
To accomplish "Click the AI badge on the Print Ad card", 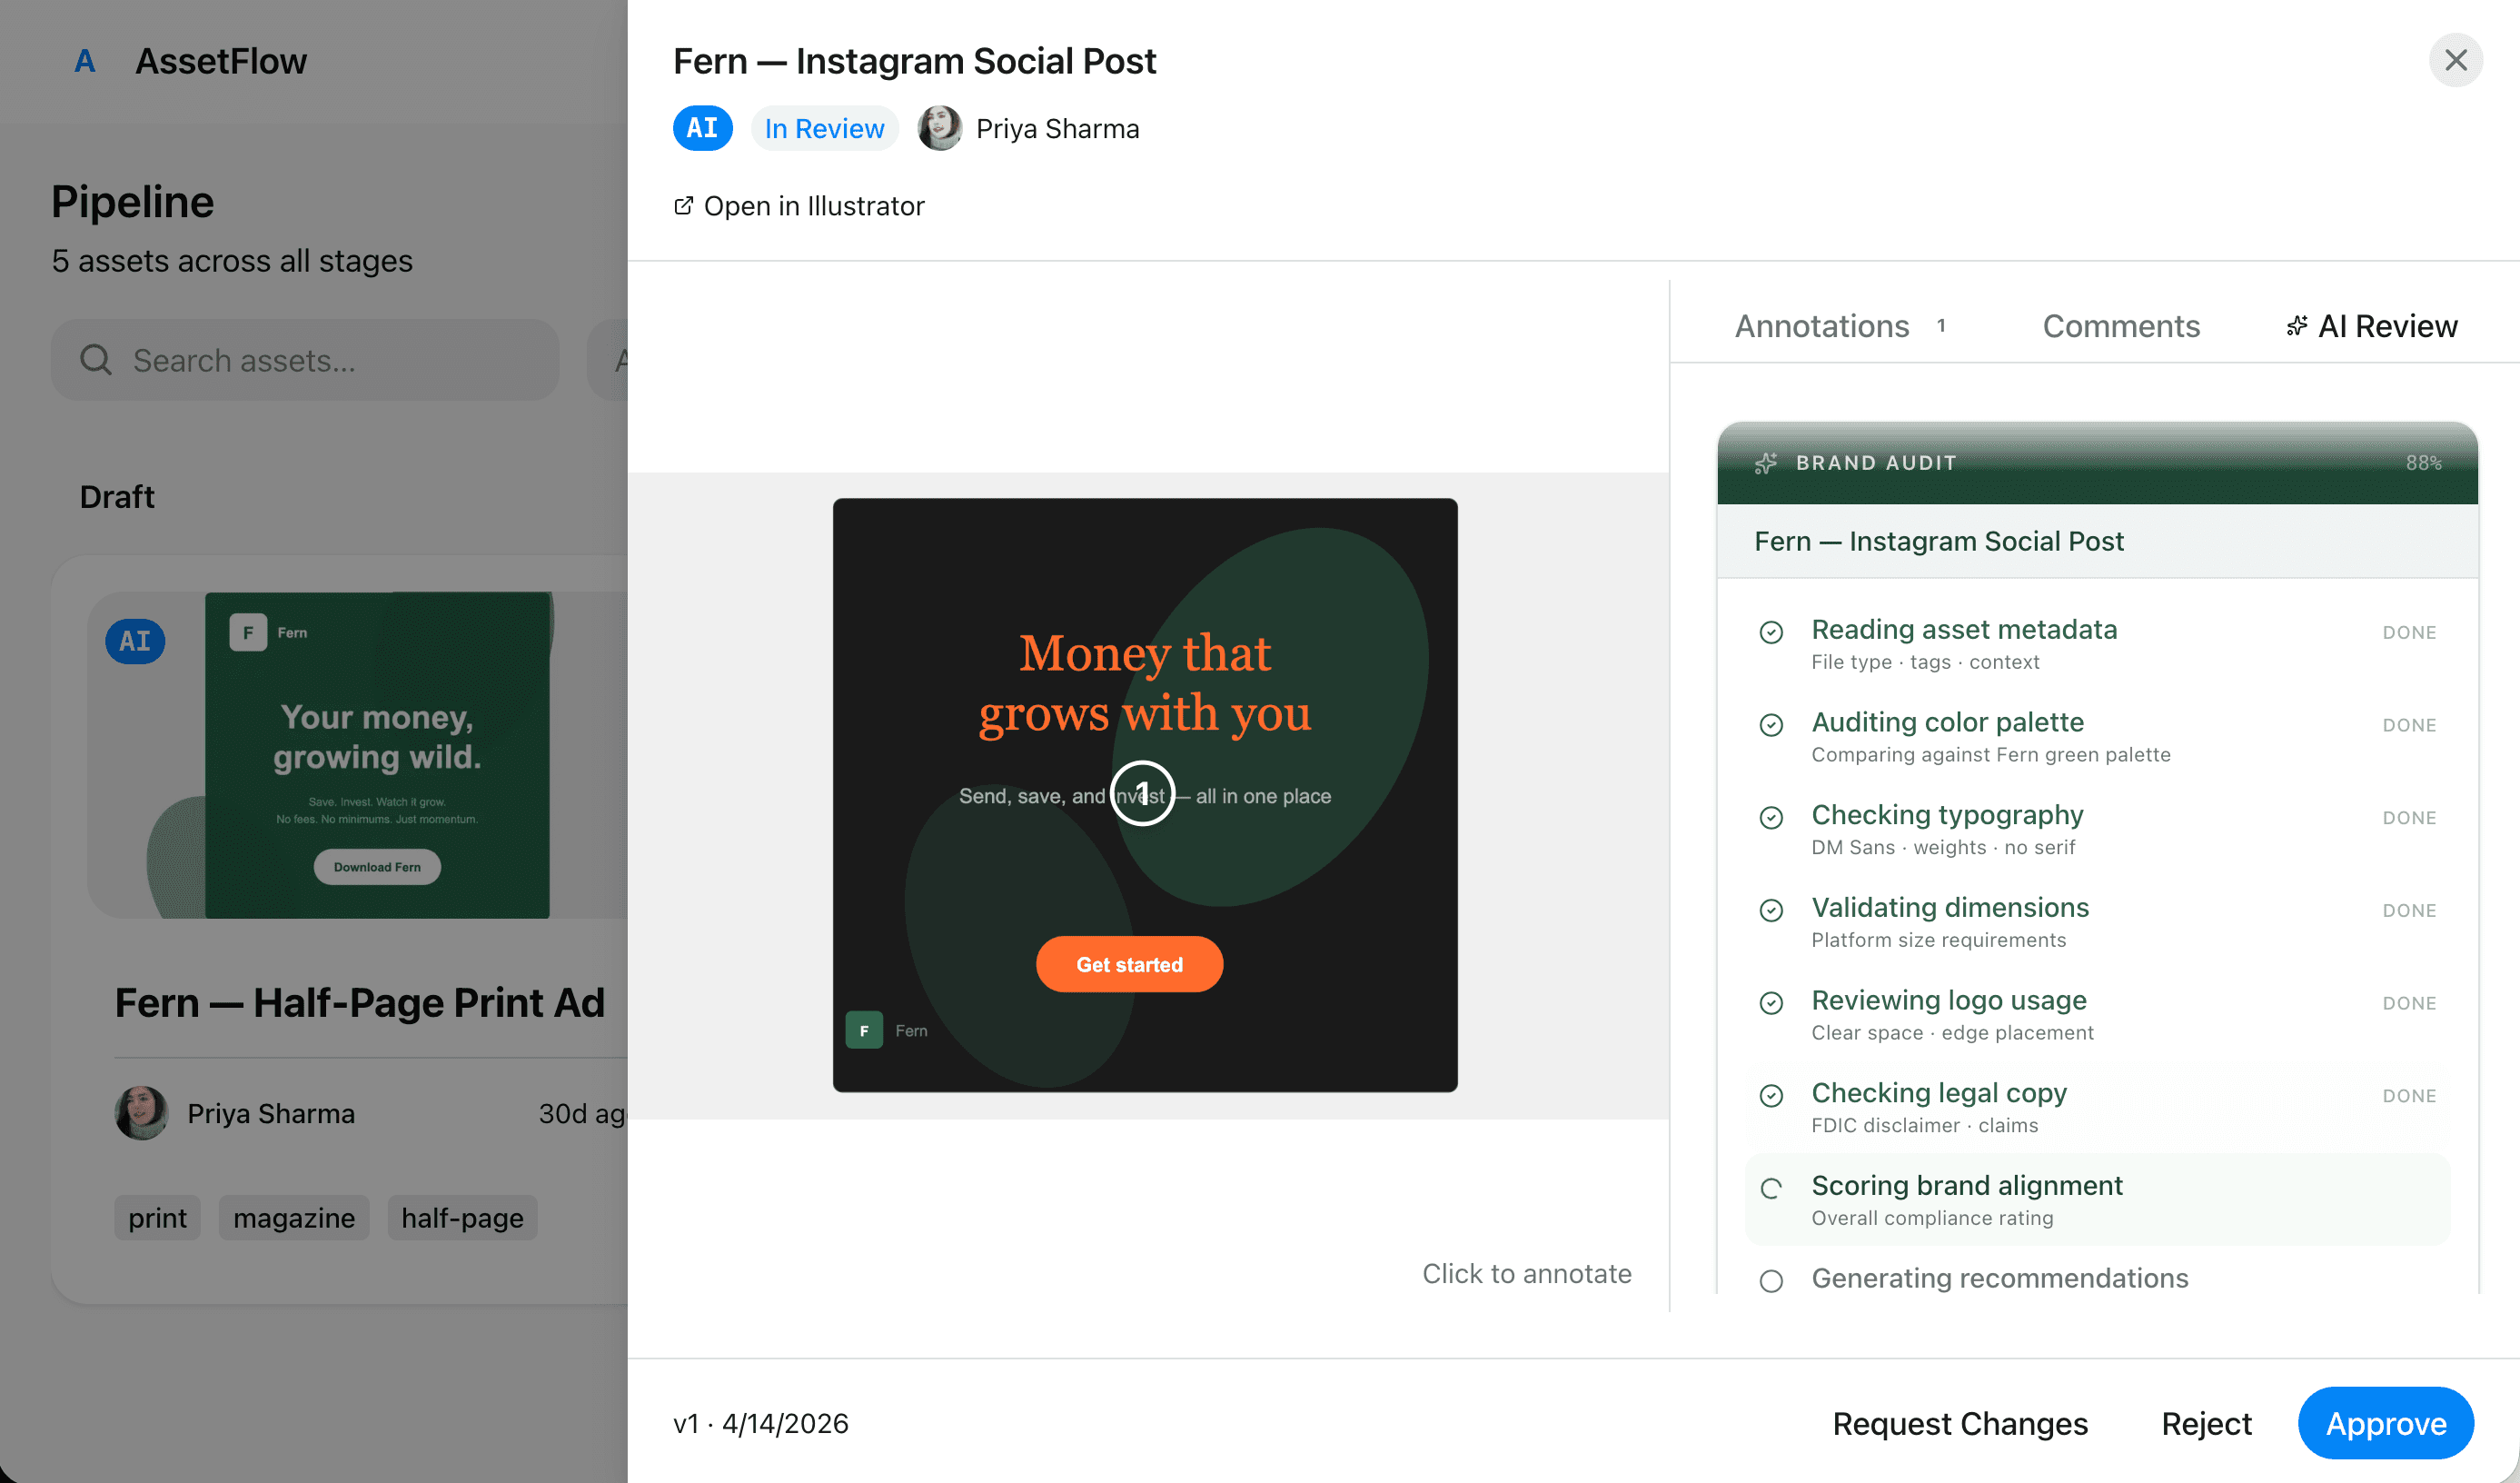I will 135,641.
